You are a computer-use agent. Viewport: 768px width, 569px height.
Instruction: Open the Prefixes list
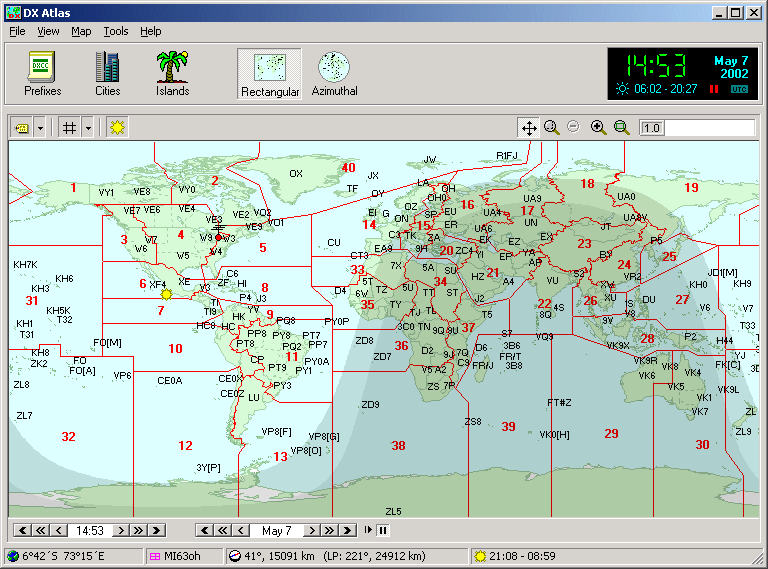pos(42,73)
